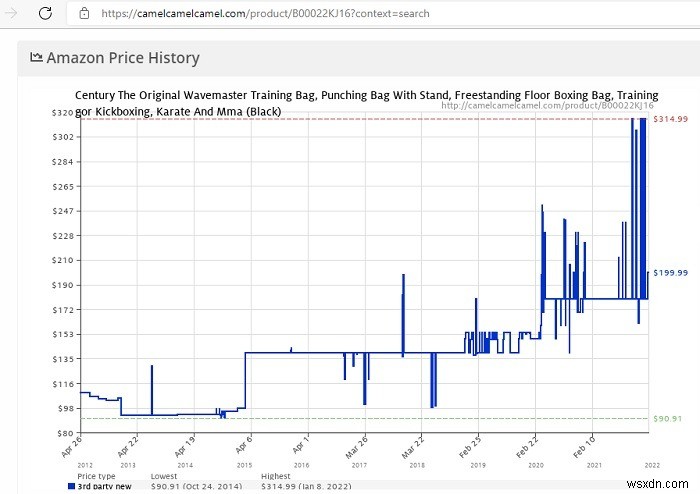Click the "Price type" column header
700x494 pixels.
96,476
